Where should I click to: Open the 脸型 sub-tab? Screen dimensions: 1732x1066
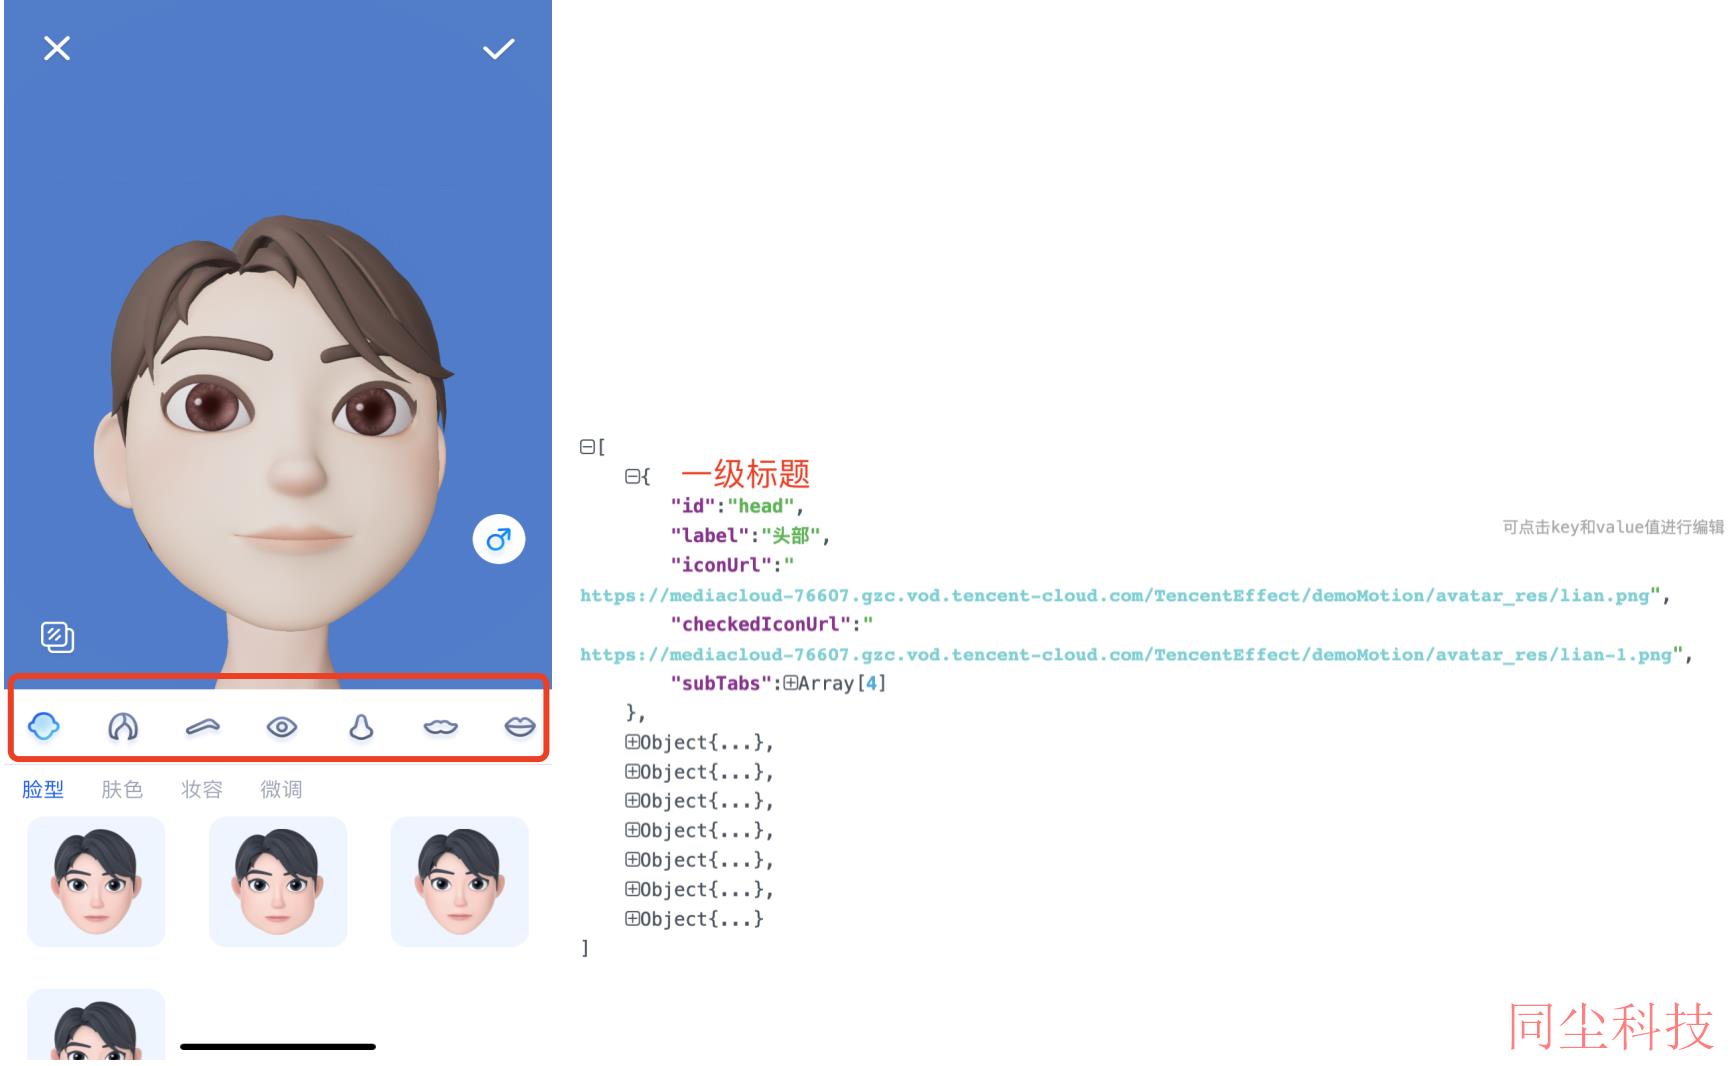tap(43, 789)
